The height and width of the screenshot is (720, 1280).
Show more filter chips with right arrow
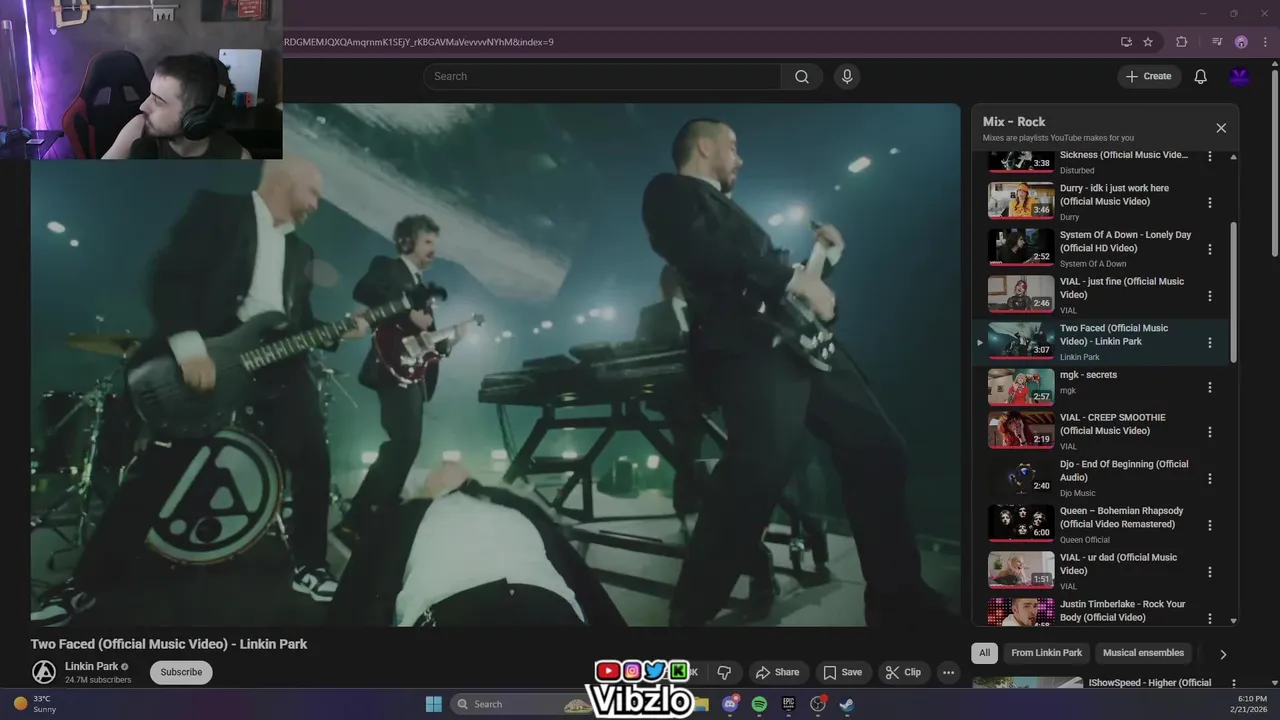click(1222, 654)
